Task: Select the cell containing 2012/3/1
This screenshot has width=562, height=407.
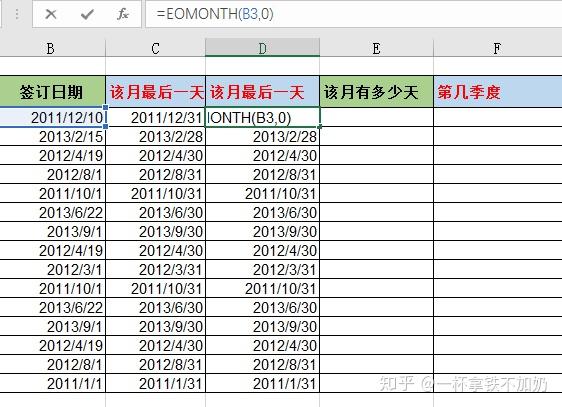Action: tap(52, 269)
